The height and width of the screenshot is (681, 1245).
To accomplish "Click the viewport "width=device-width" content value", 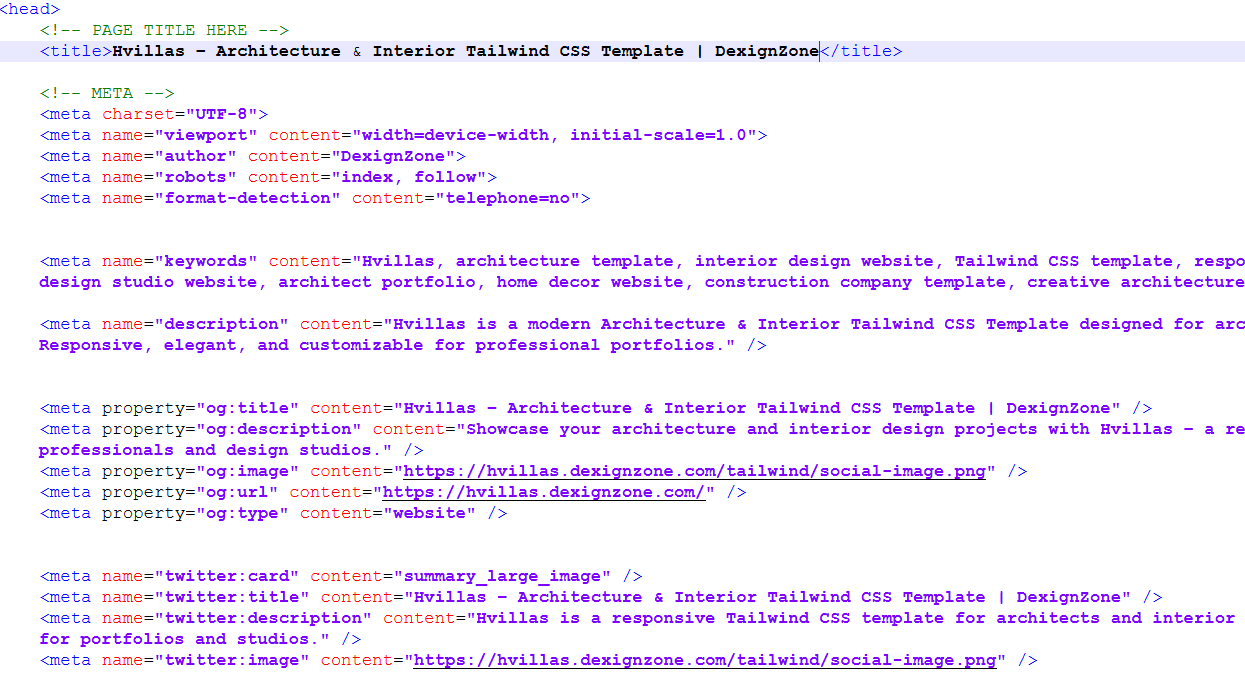I will (455, 135).
